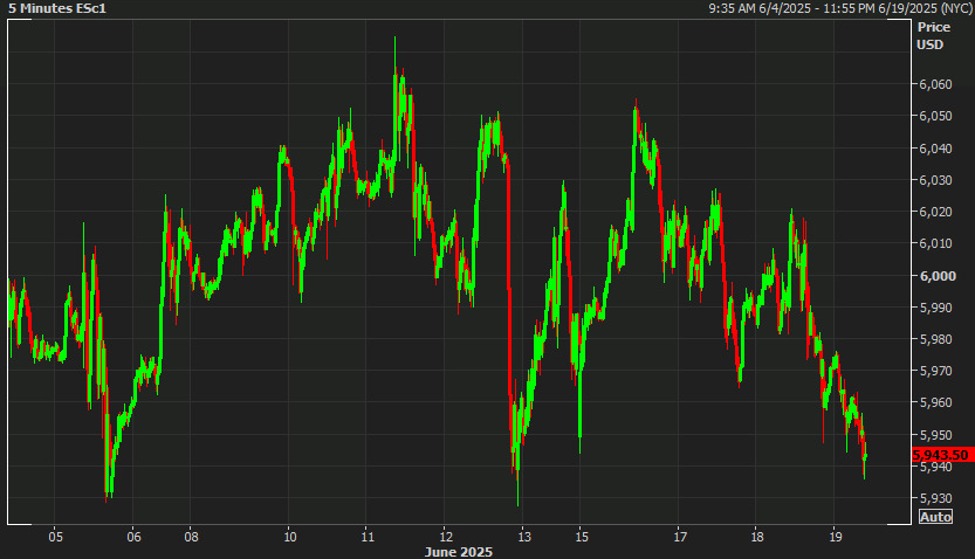Image resolution: width=975 pixels, height=559 pixels.
Task: Click date 19 on the time axis
Action: [x=834, y=535]
